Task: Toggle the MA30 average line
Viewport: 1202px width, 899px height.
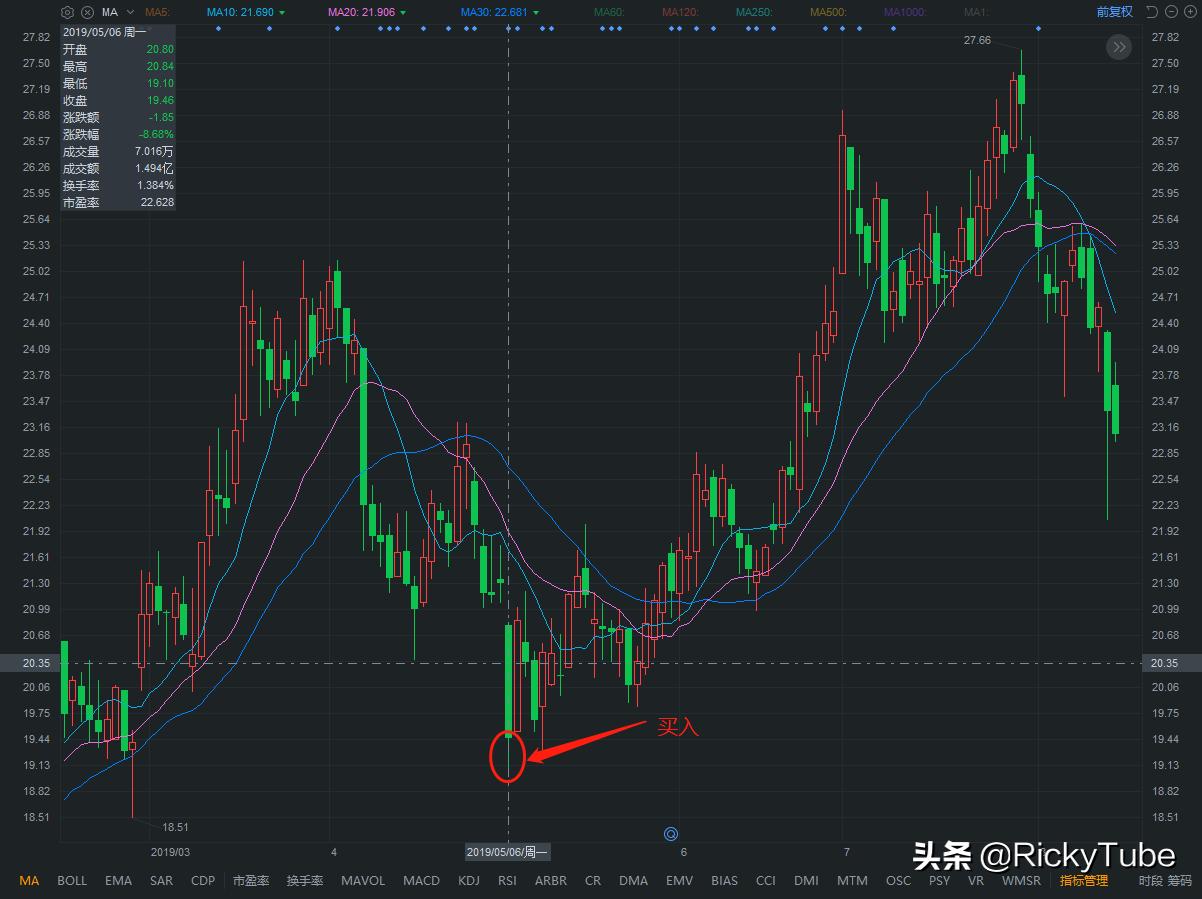Action: coord(500,12)
